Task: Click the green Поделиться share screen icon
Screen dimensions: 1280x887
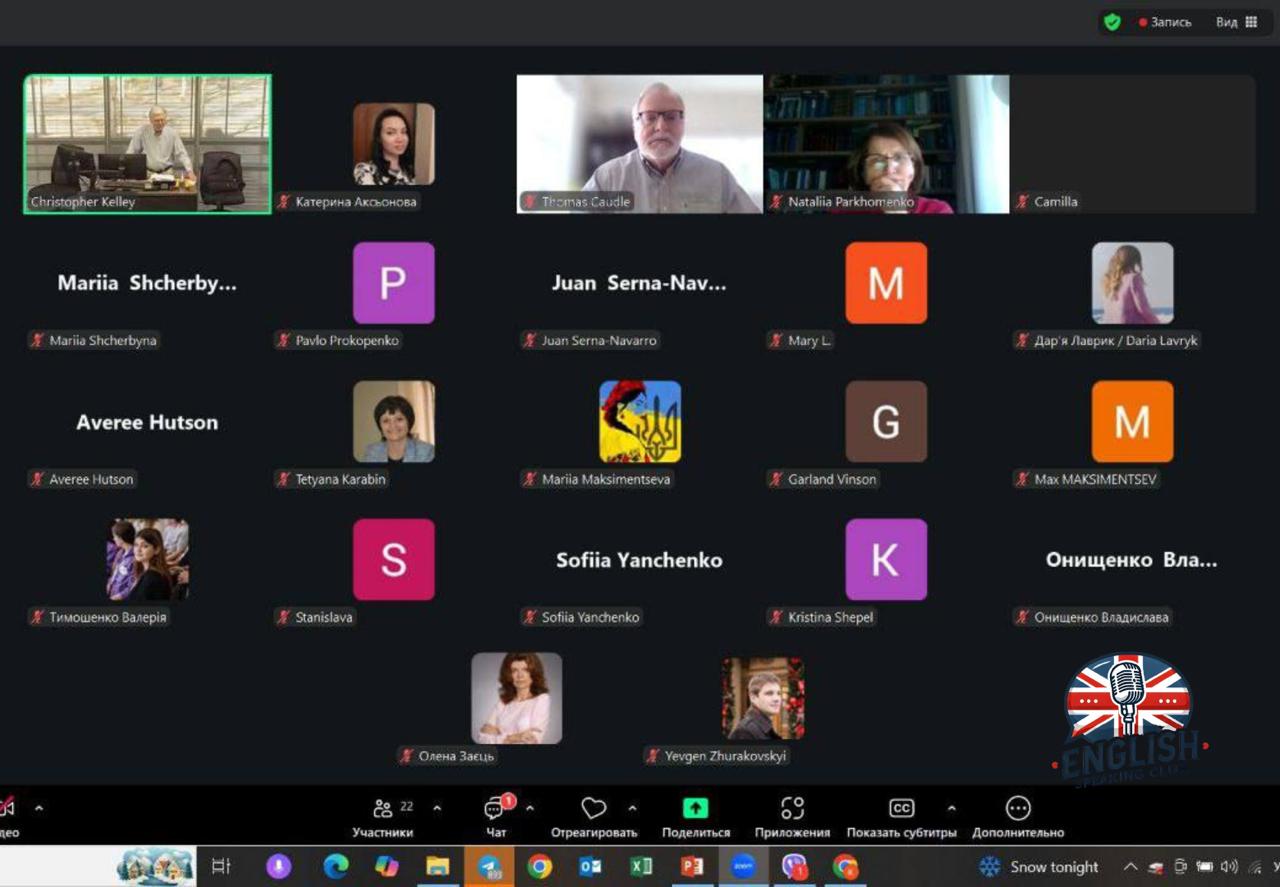Action: click(695, 808)
